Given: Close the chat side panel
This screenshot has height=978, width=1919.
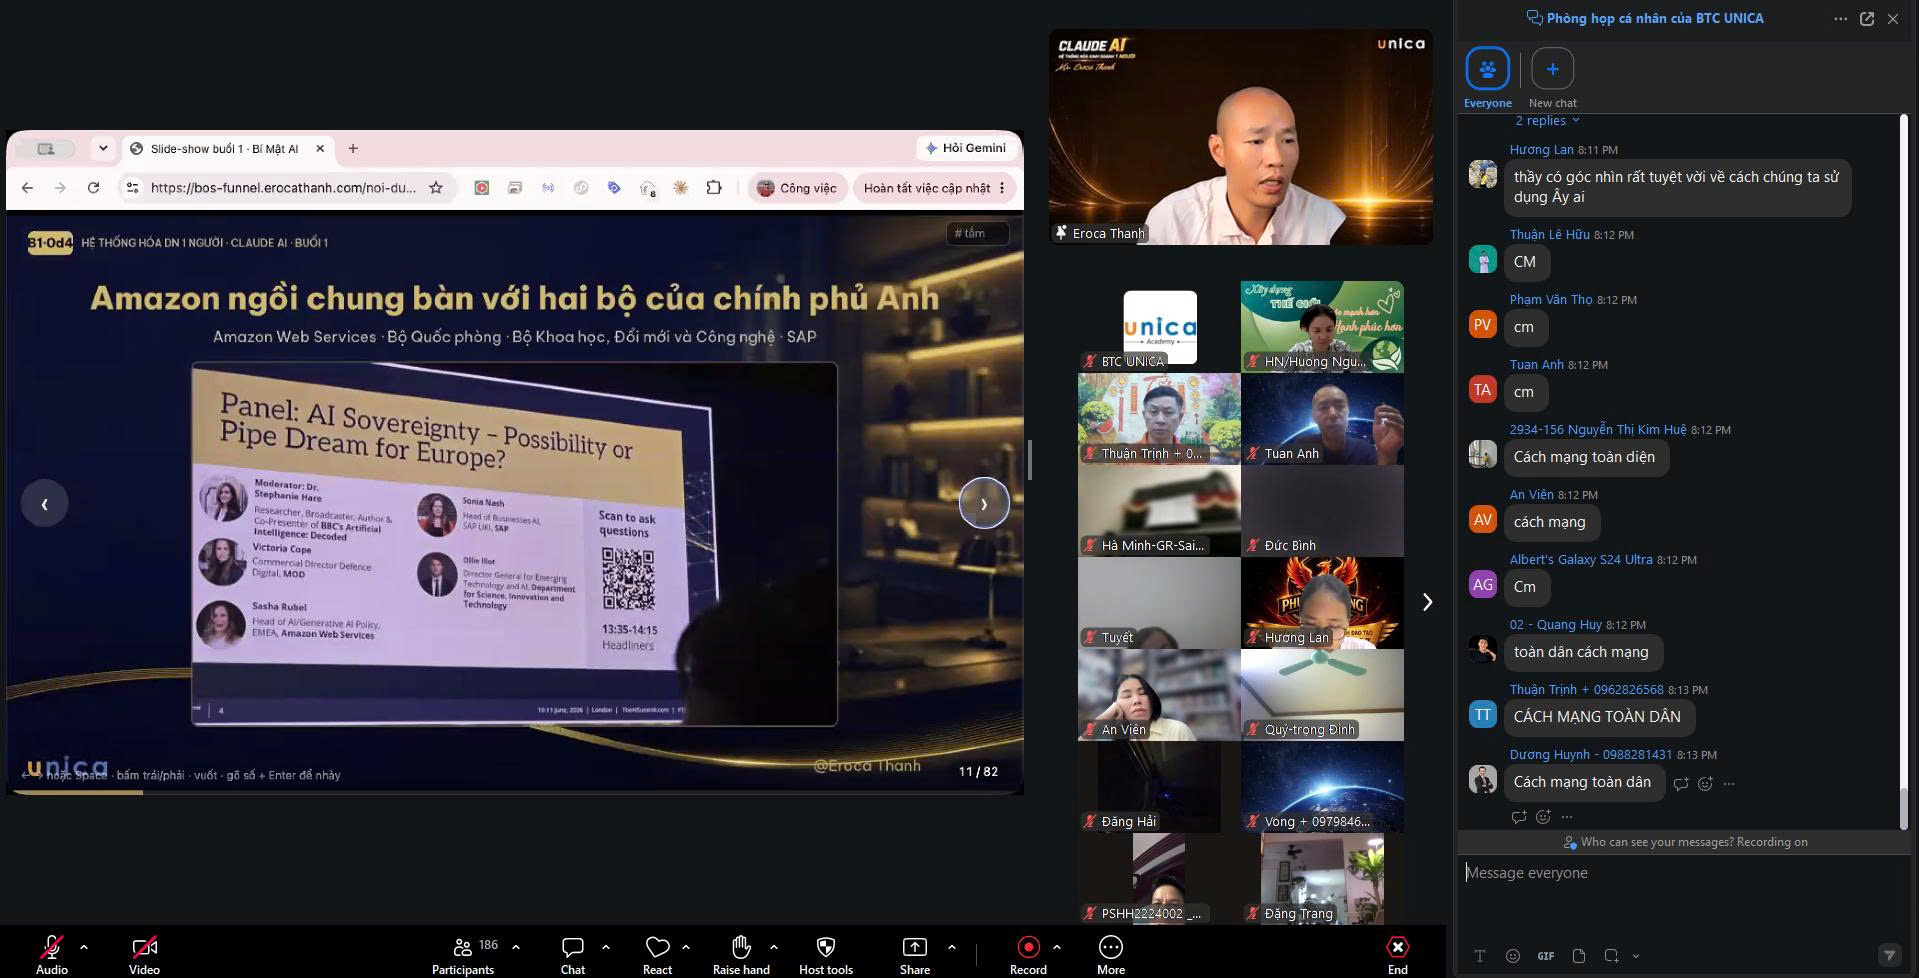Looking at the screenshot, I should [x=1893, y=19].
